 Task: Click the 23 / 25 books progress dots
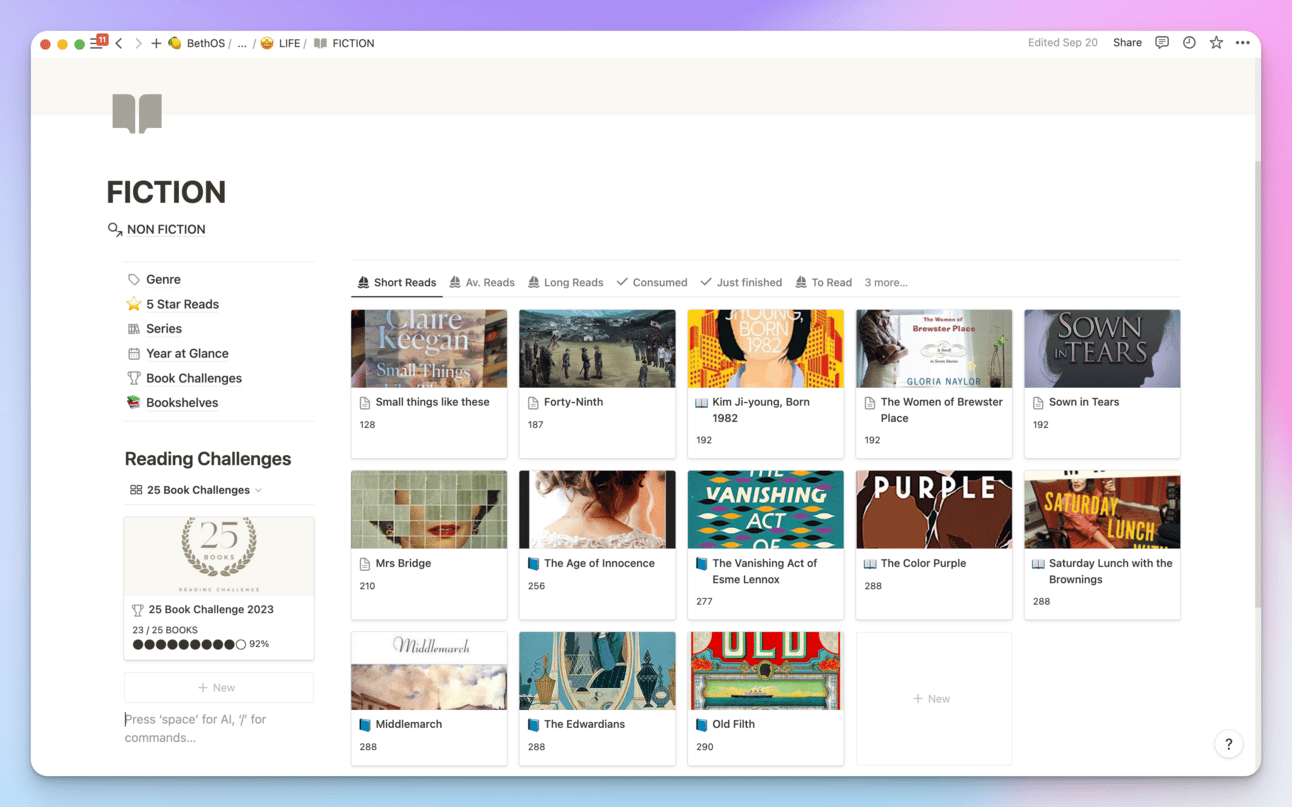(189, 645)
